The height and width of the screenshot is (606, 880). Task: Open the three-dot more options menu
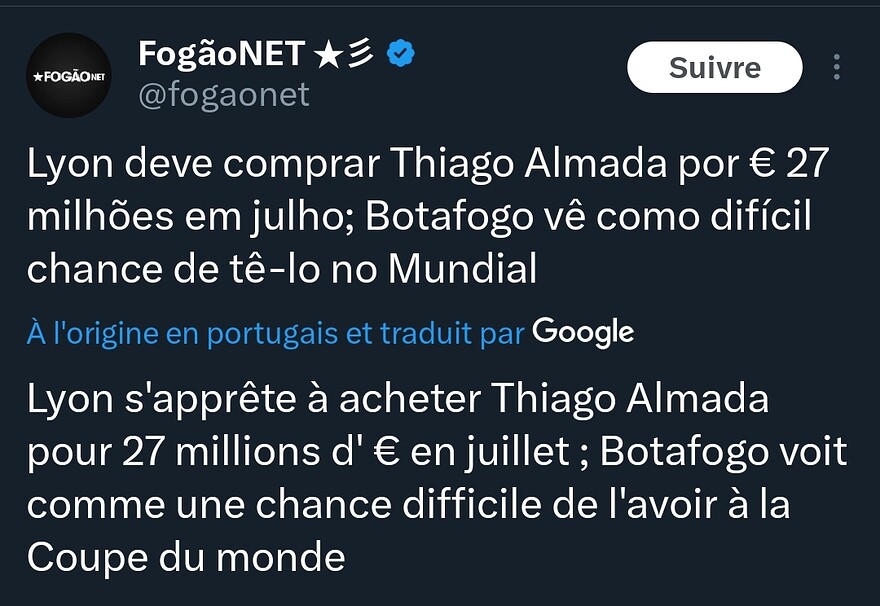coord(836,67)
